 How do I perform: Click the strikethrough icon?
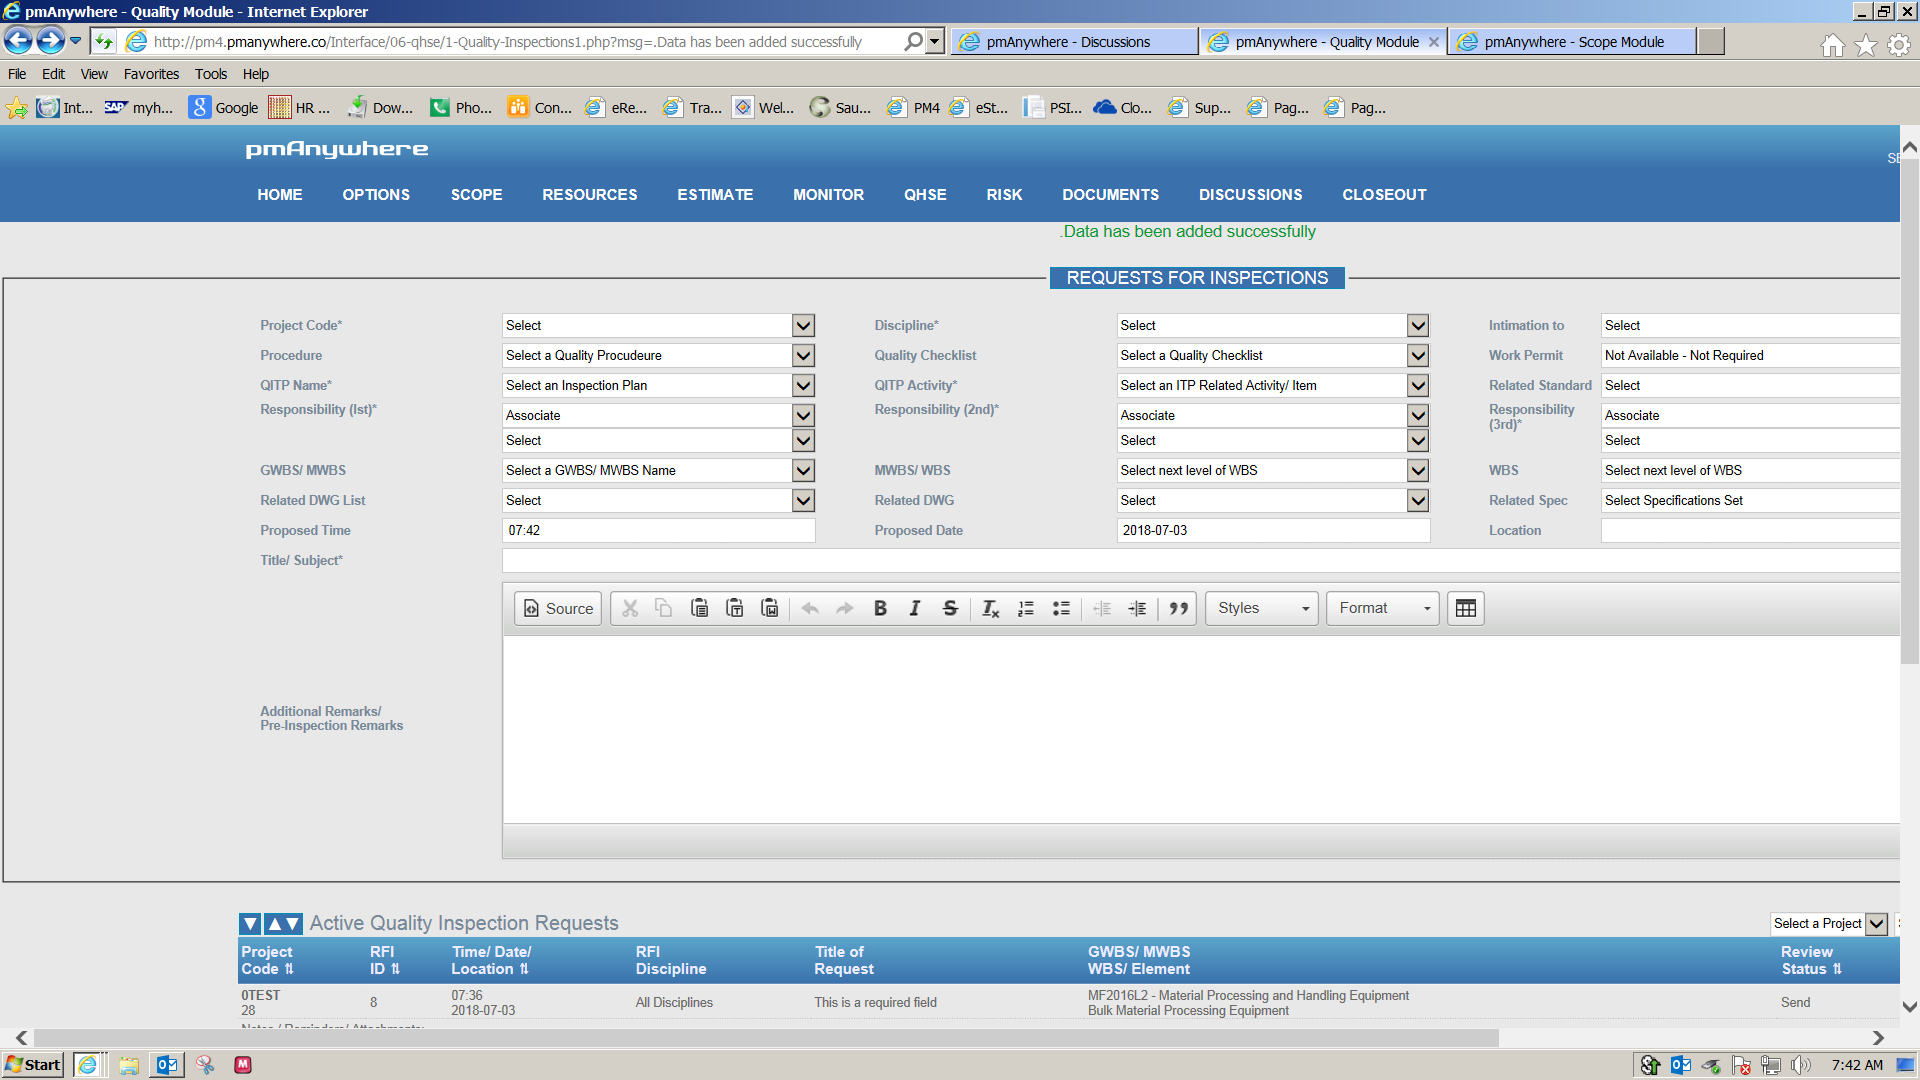point(950,608)
